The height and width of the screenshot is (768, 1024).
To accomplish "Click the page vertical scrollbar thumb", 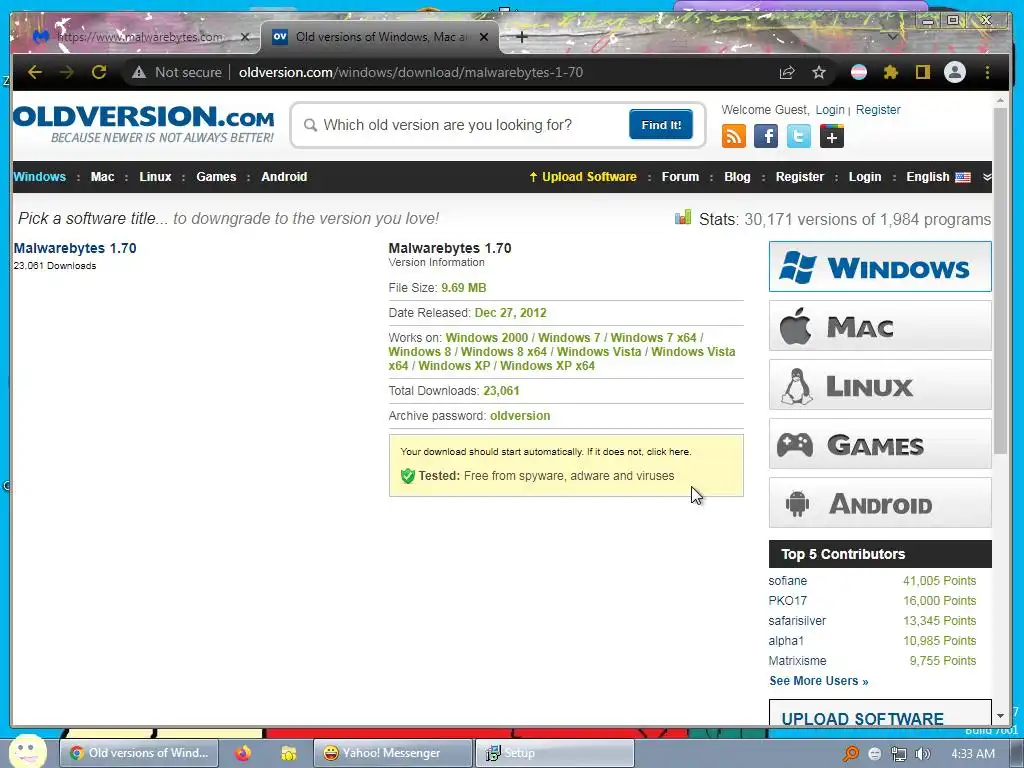I will tap(1000, 281).
